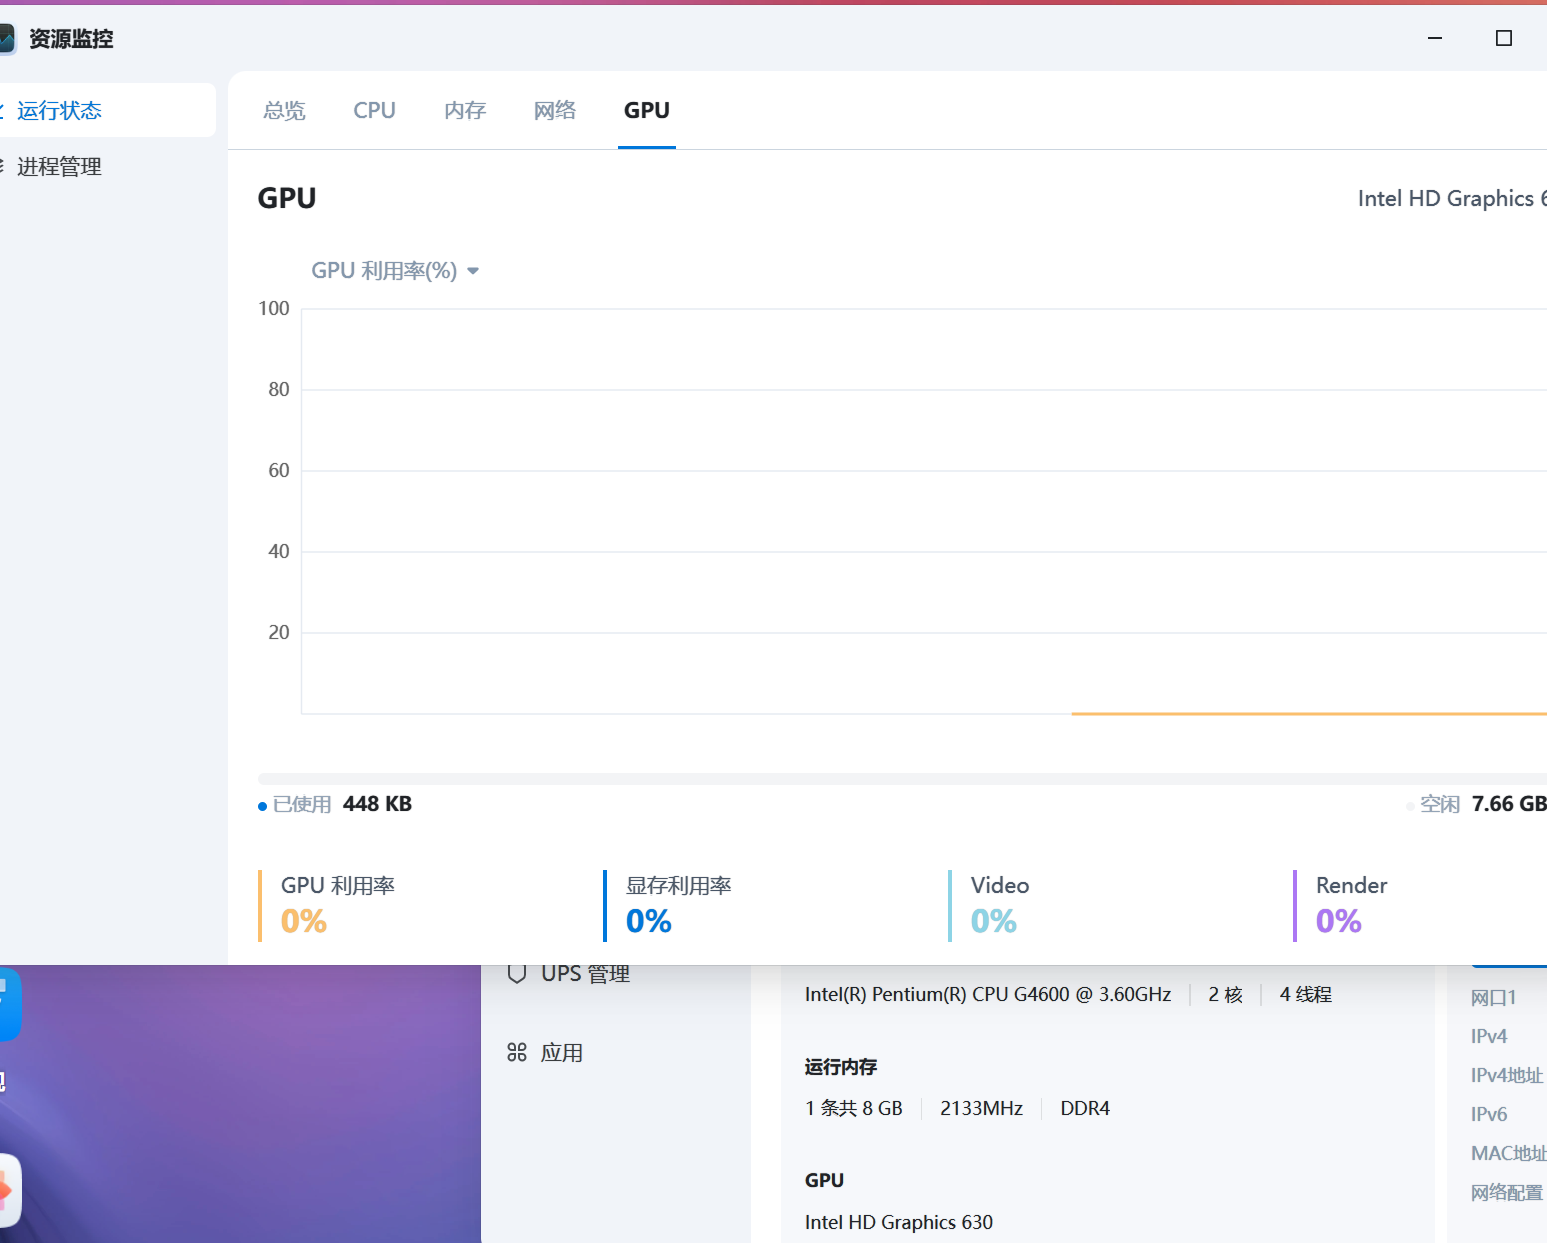Select the GPU tab in the tab bar
This screenshot has width=1547, height=1243.
click(x=647, y=110)
